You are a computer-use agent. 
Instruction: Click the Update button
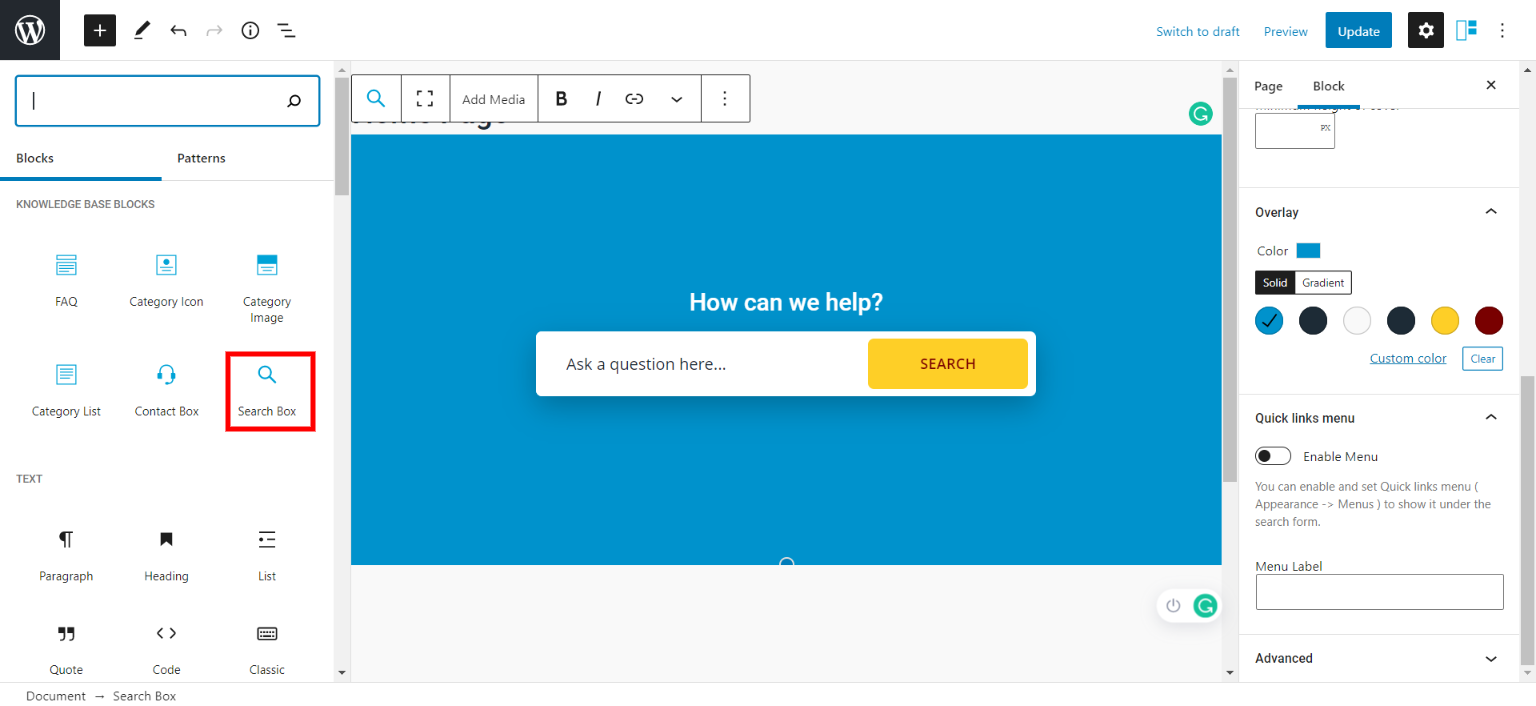[x=1358, y=30]
